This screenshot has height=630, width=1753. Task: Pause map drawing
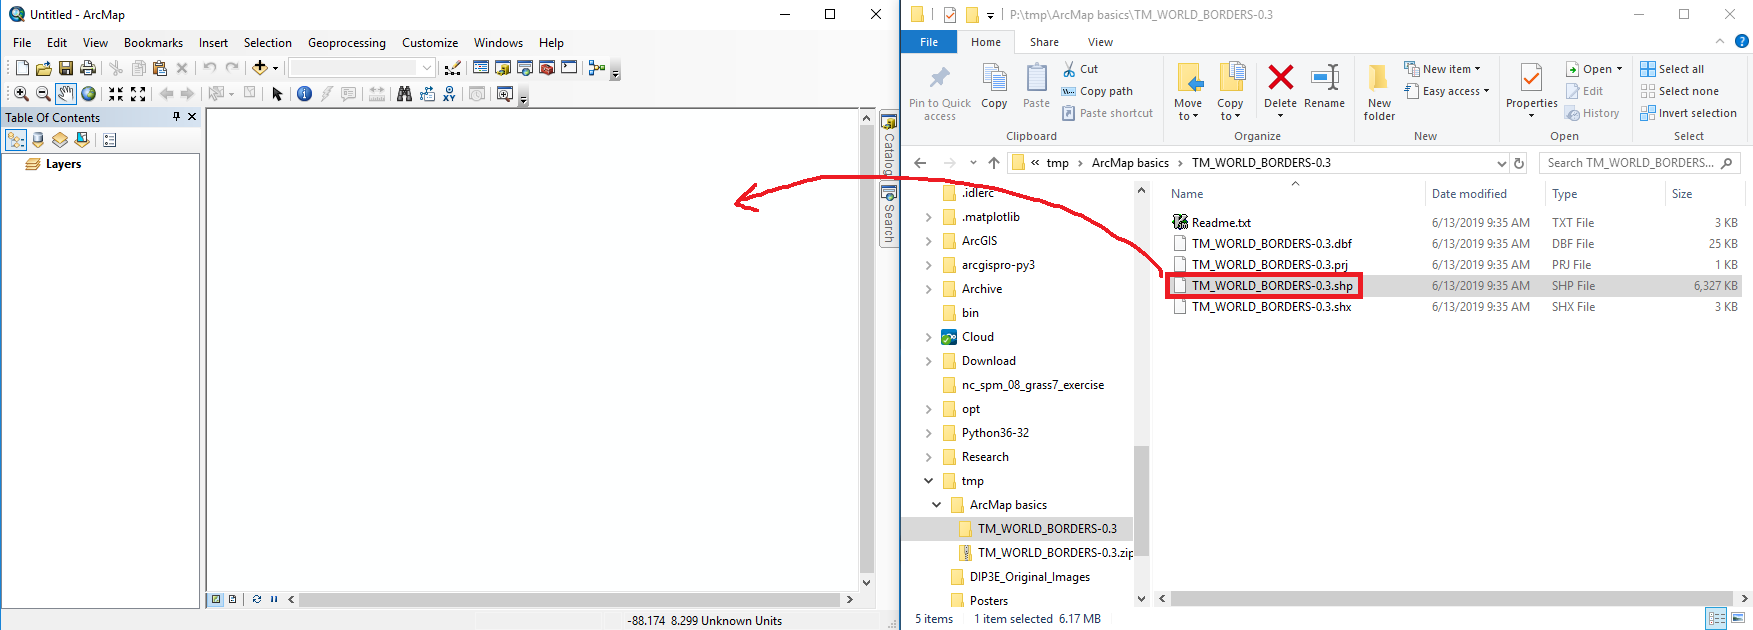coord(274,600)
